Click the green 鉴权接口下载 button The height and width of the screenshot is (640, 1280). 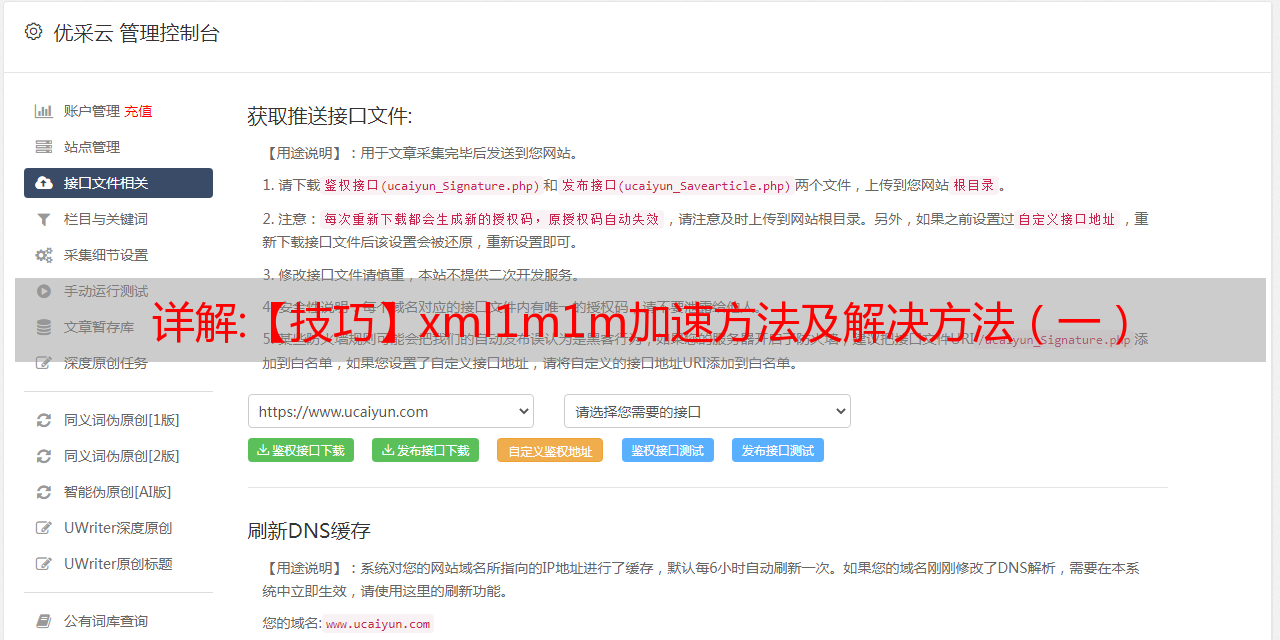click(301, 450)
